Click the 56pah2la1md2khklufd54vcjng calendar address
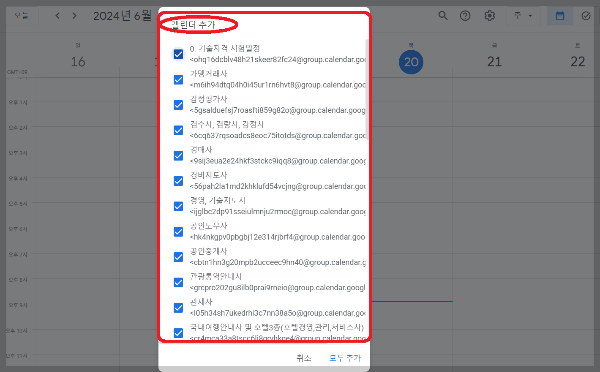The height and width of the screenshot is (372, 600). click(278, 186)
